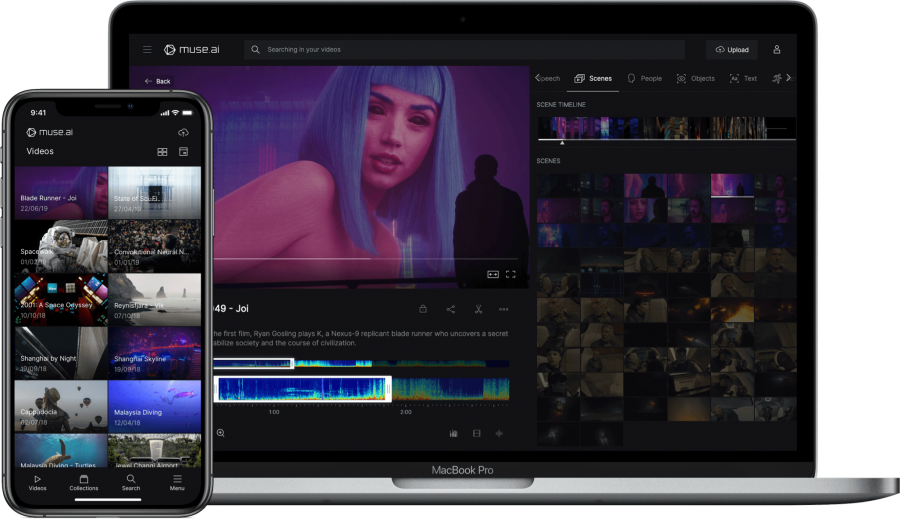This screenshot has height=519, width=900.
Task: Switch to the People tab
Action: (645, 79)
